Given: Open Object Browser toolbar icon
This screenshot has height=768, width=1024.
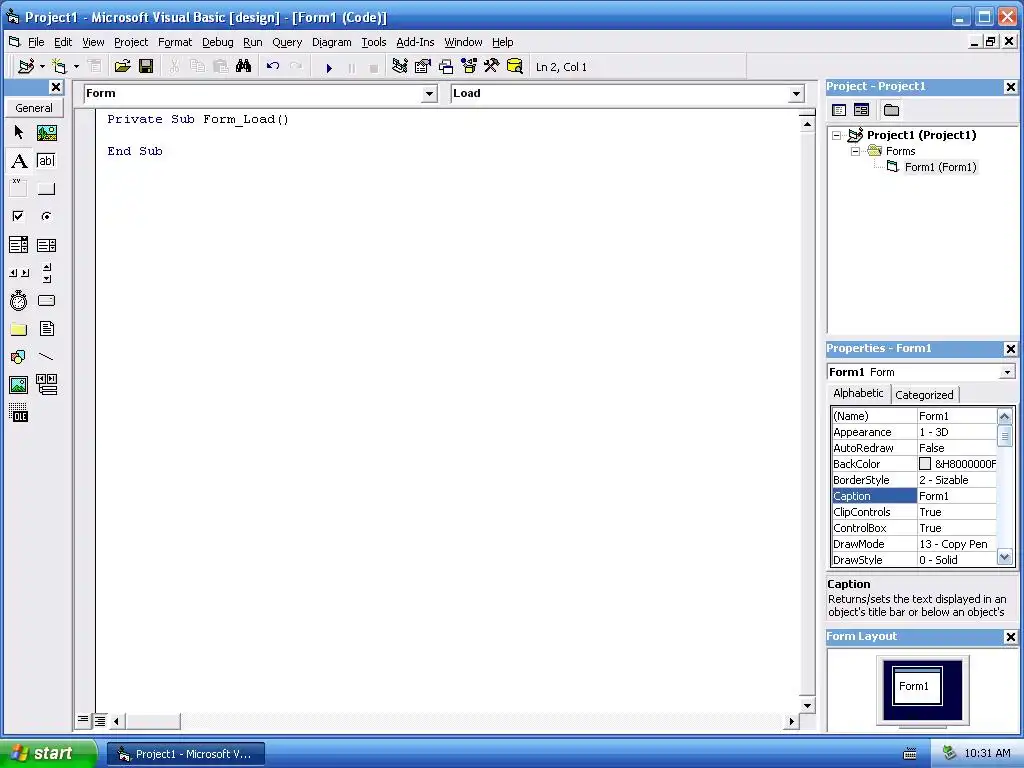Looking at the screenshot, I should [x=469, y=67].
